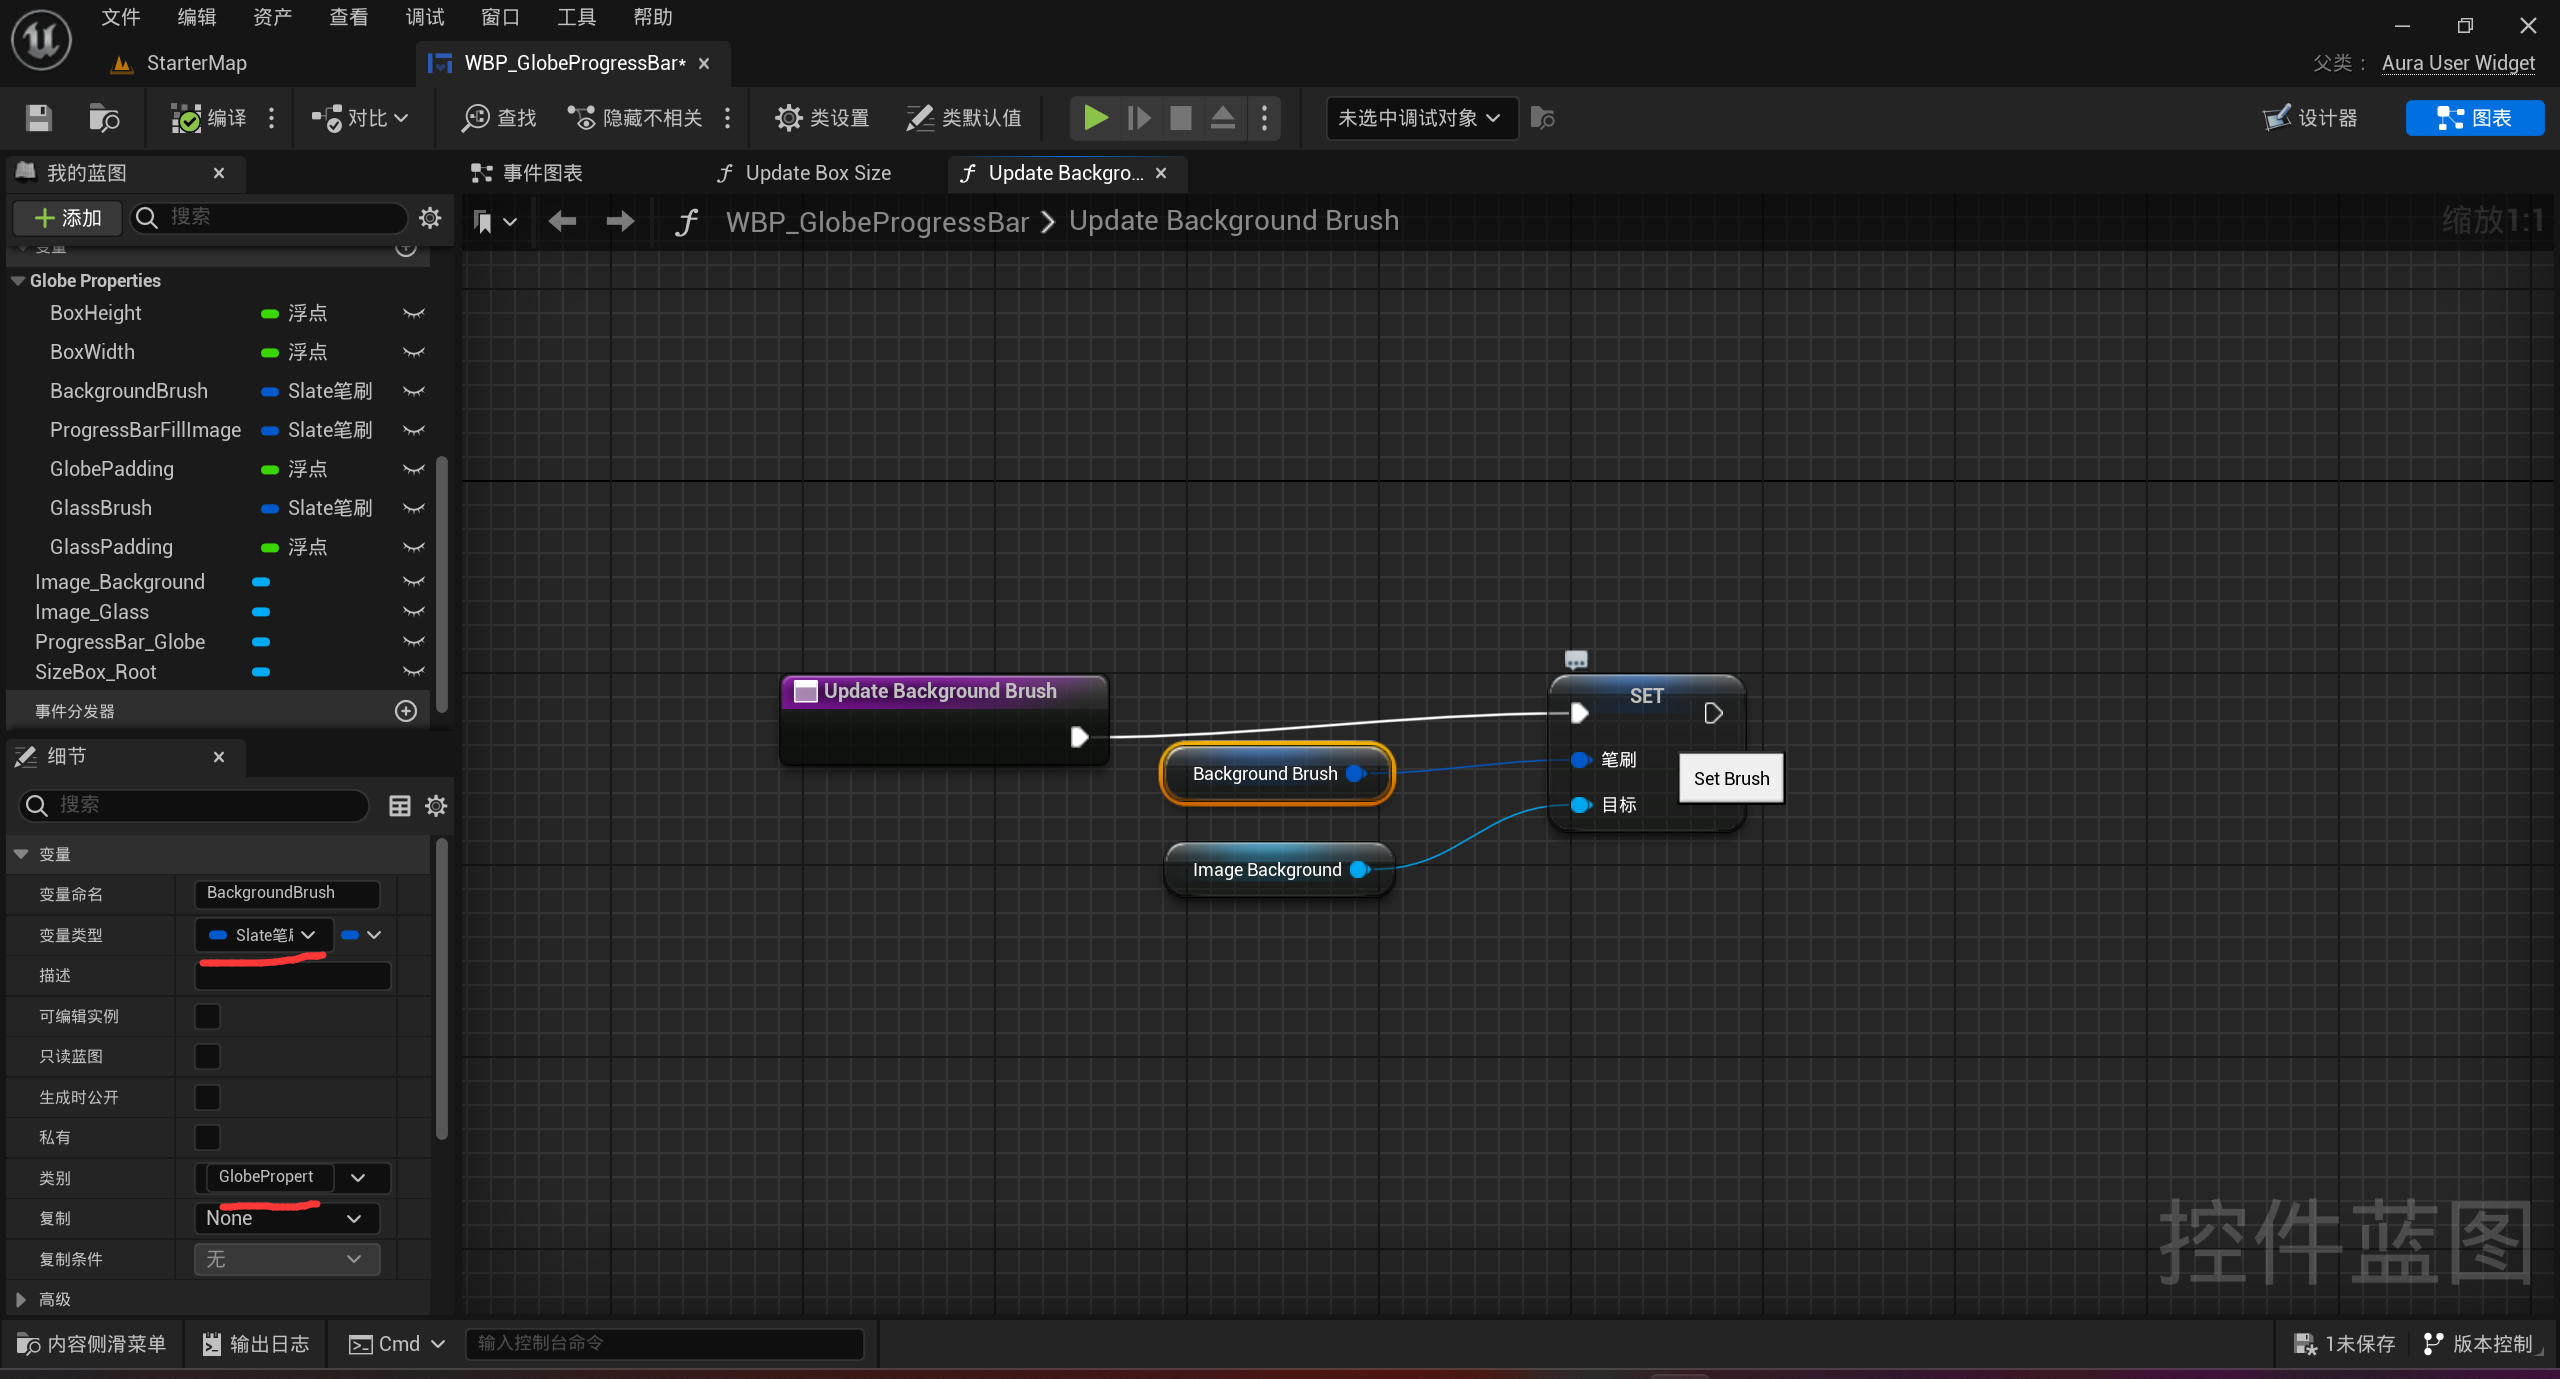
Task: Open the 事件图表 event graph tab
Action: click(x=528, y=173)
